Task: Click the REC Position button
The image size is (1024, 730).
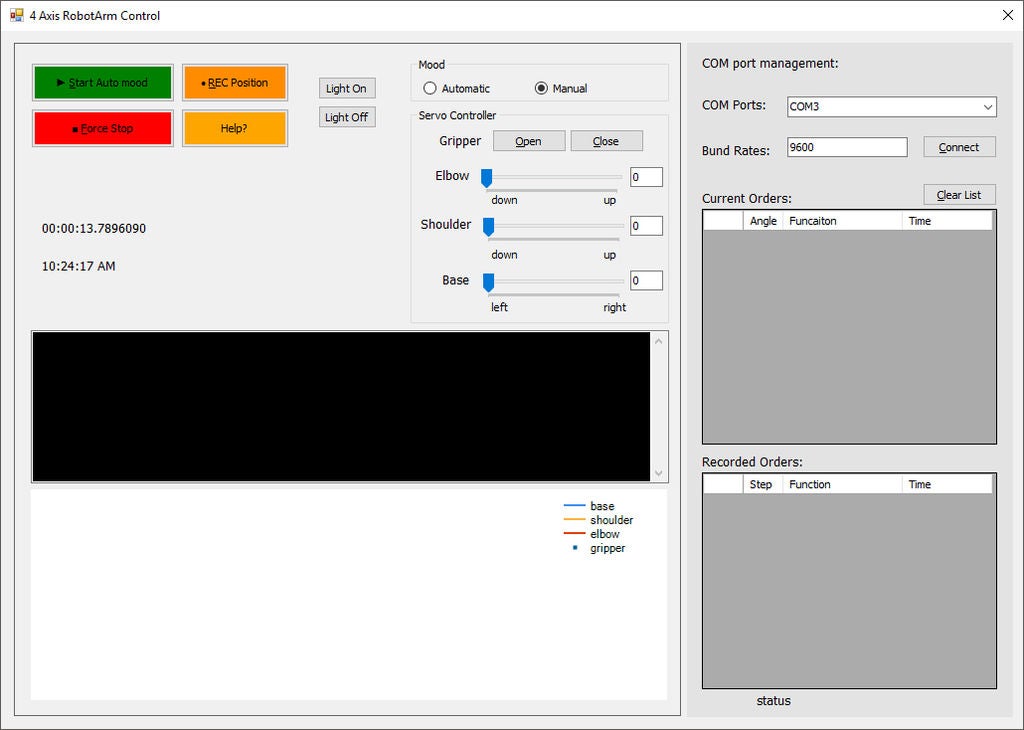Action: coord(235,83)
